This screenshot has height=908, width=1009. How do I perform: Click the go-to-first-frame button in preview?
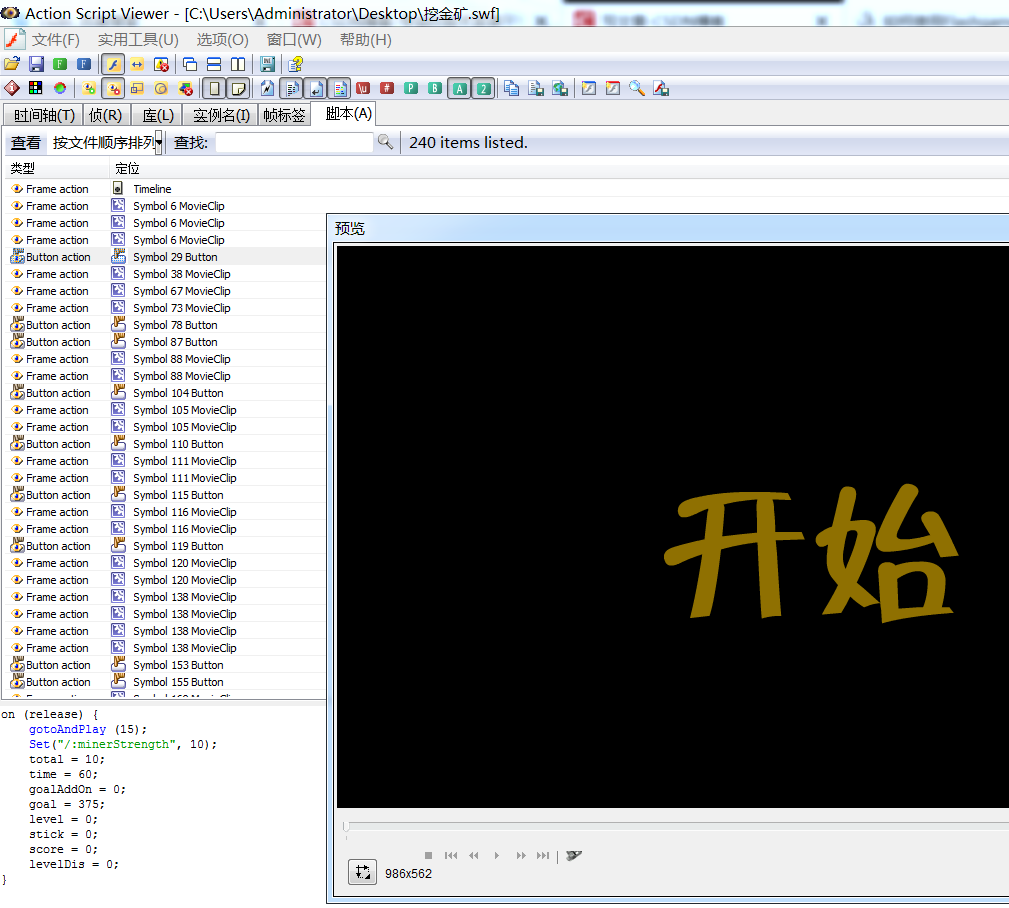tap(451, 855)
